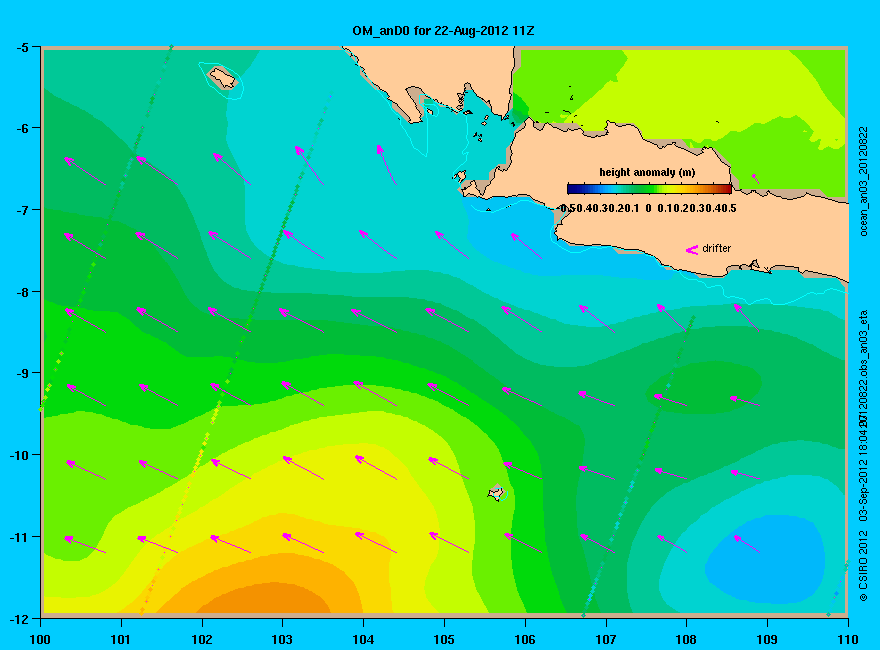
Task: Click the small magenta arrow north of Java's coast
Action: click(755, 178)
